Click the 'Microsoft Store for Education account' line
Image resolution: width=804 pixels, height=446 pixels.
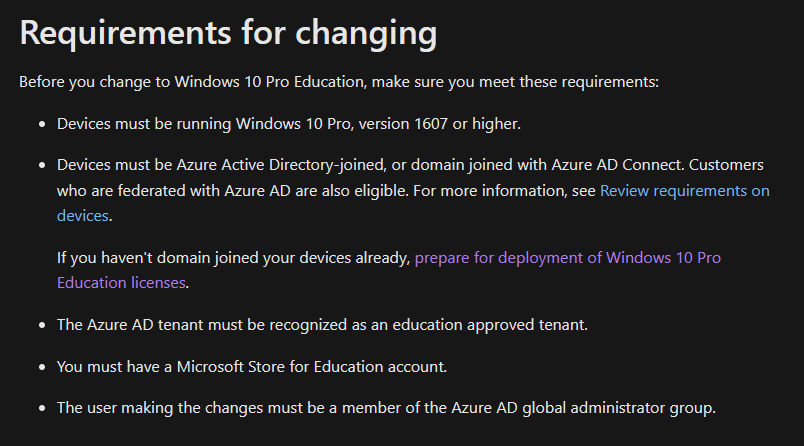pyautogui.click(x=251, y=366)
